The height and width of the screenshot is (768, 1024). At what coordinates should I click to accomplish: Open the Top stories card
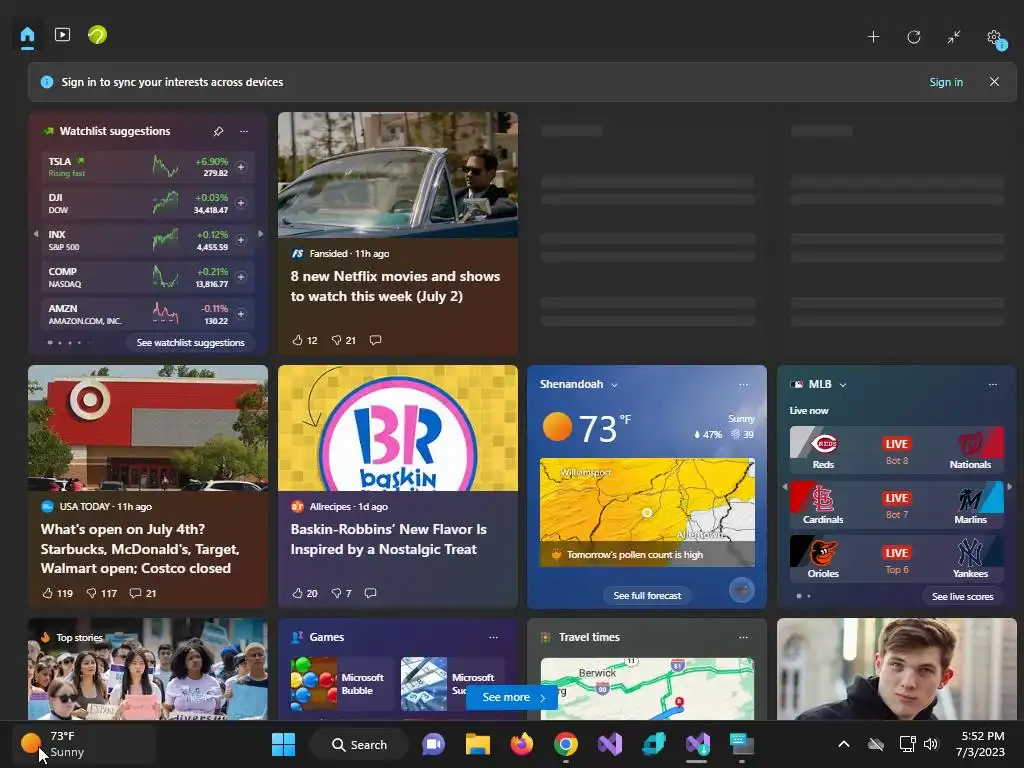click(148, 669)
